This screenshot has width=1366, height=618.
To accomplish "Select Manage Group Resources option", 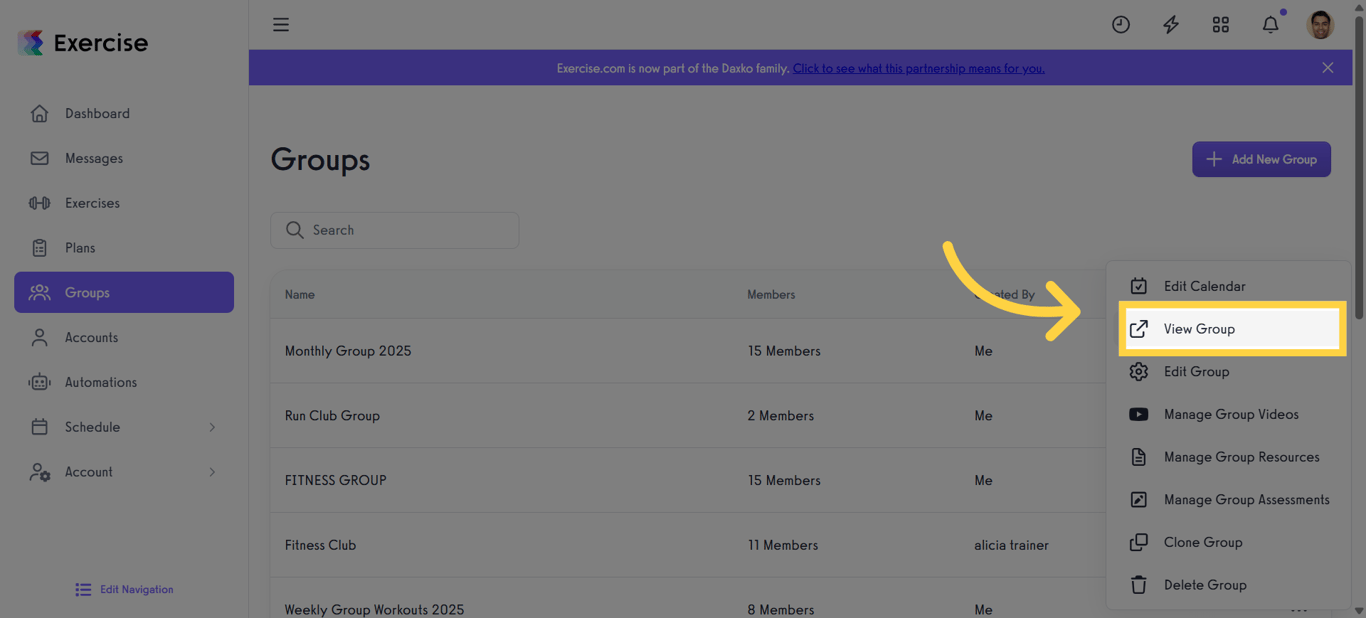I will (1228, 457).
